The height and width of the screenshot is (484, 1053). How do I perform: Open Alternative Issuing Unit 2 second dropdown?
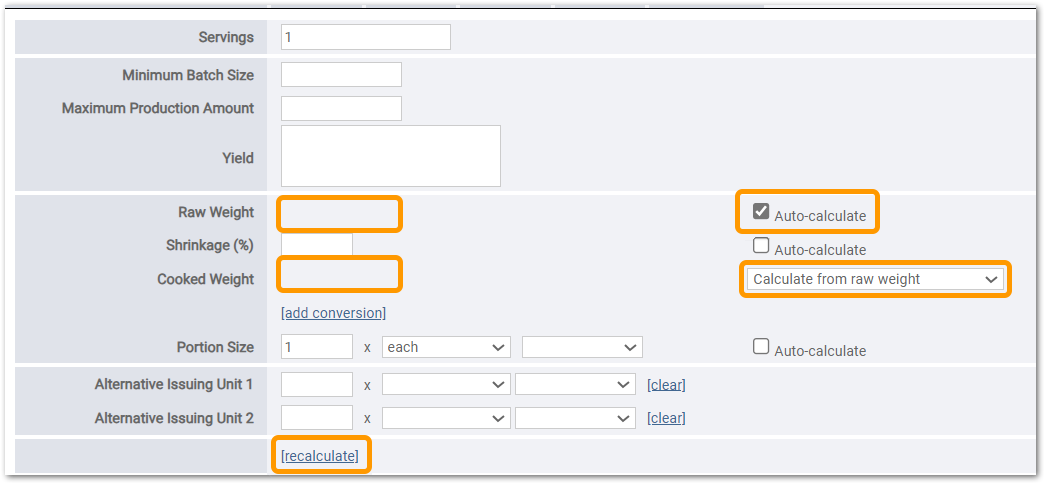tap(576, 418)
